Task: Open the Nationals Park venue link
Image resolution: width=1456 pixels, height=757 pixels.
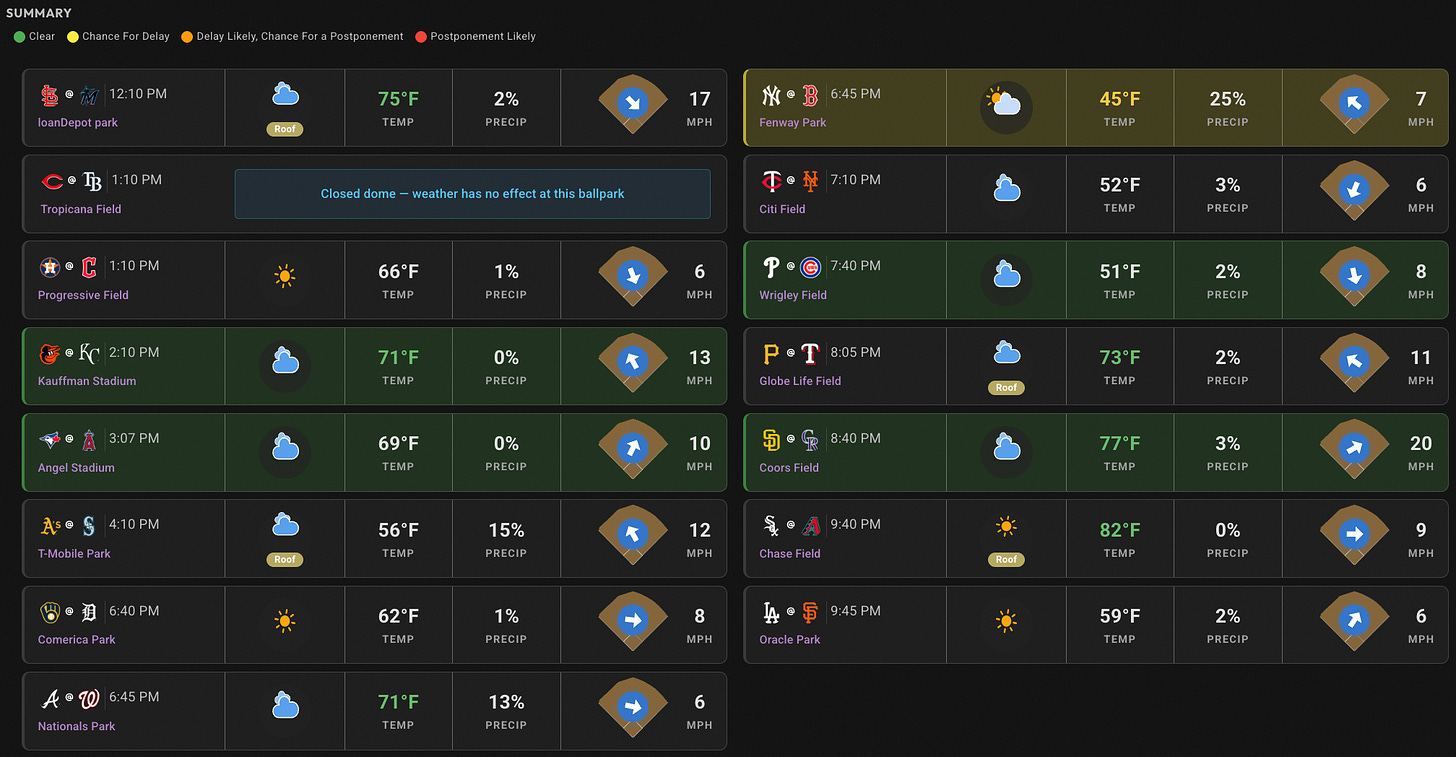Action: tap(77, 726)
